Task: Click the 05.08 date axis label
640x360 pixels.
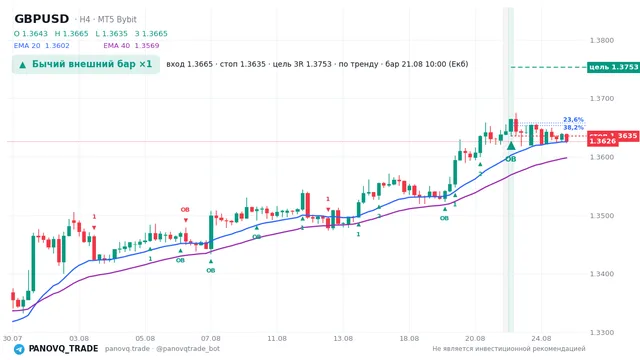Action: (145, 338)
